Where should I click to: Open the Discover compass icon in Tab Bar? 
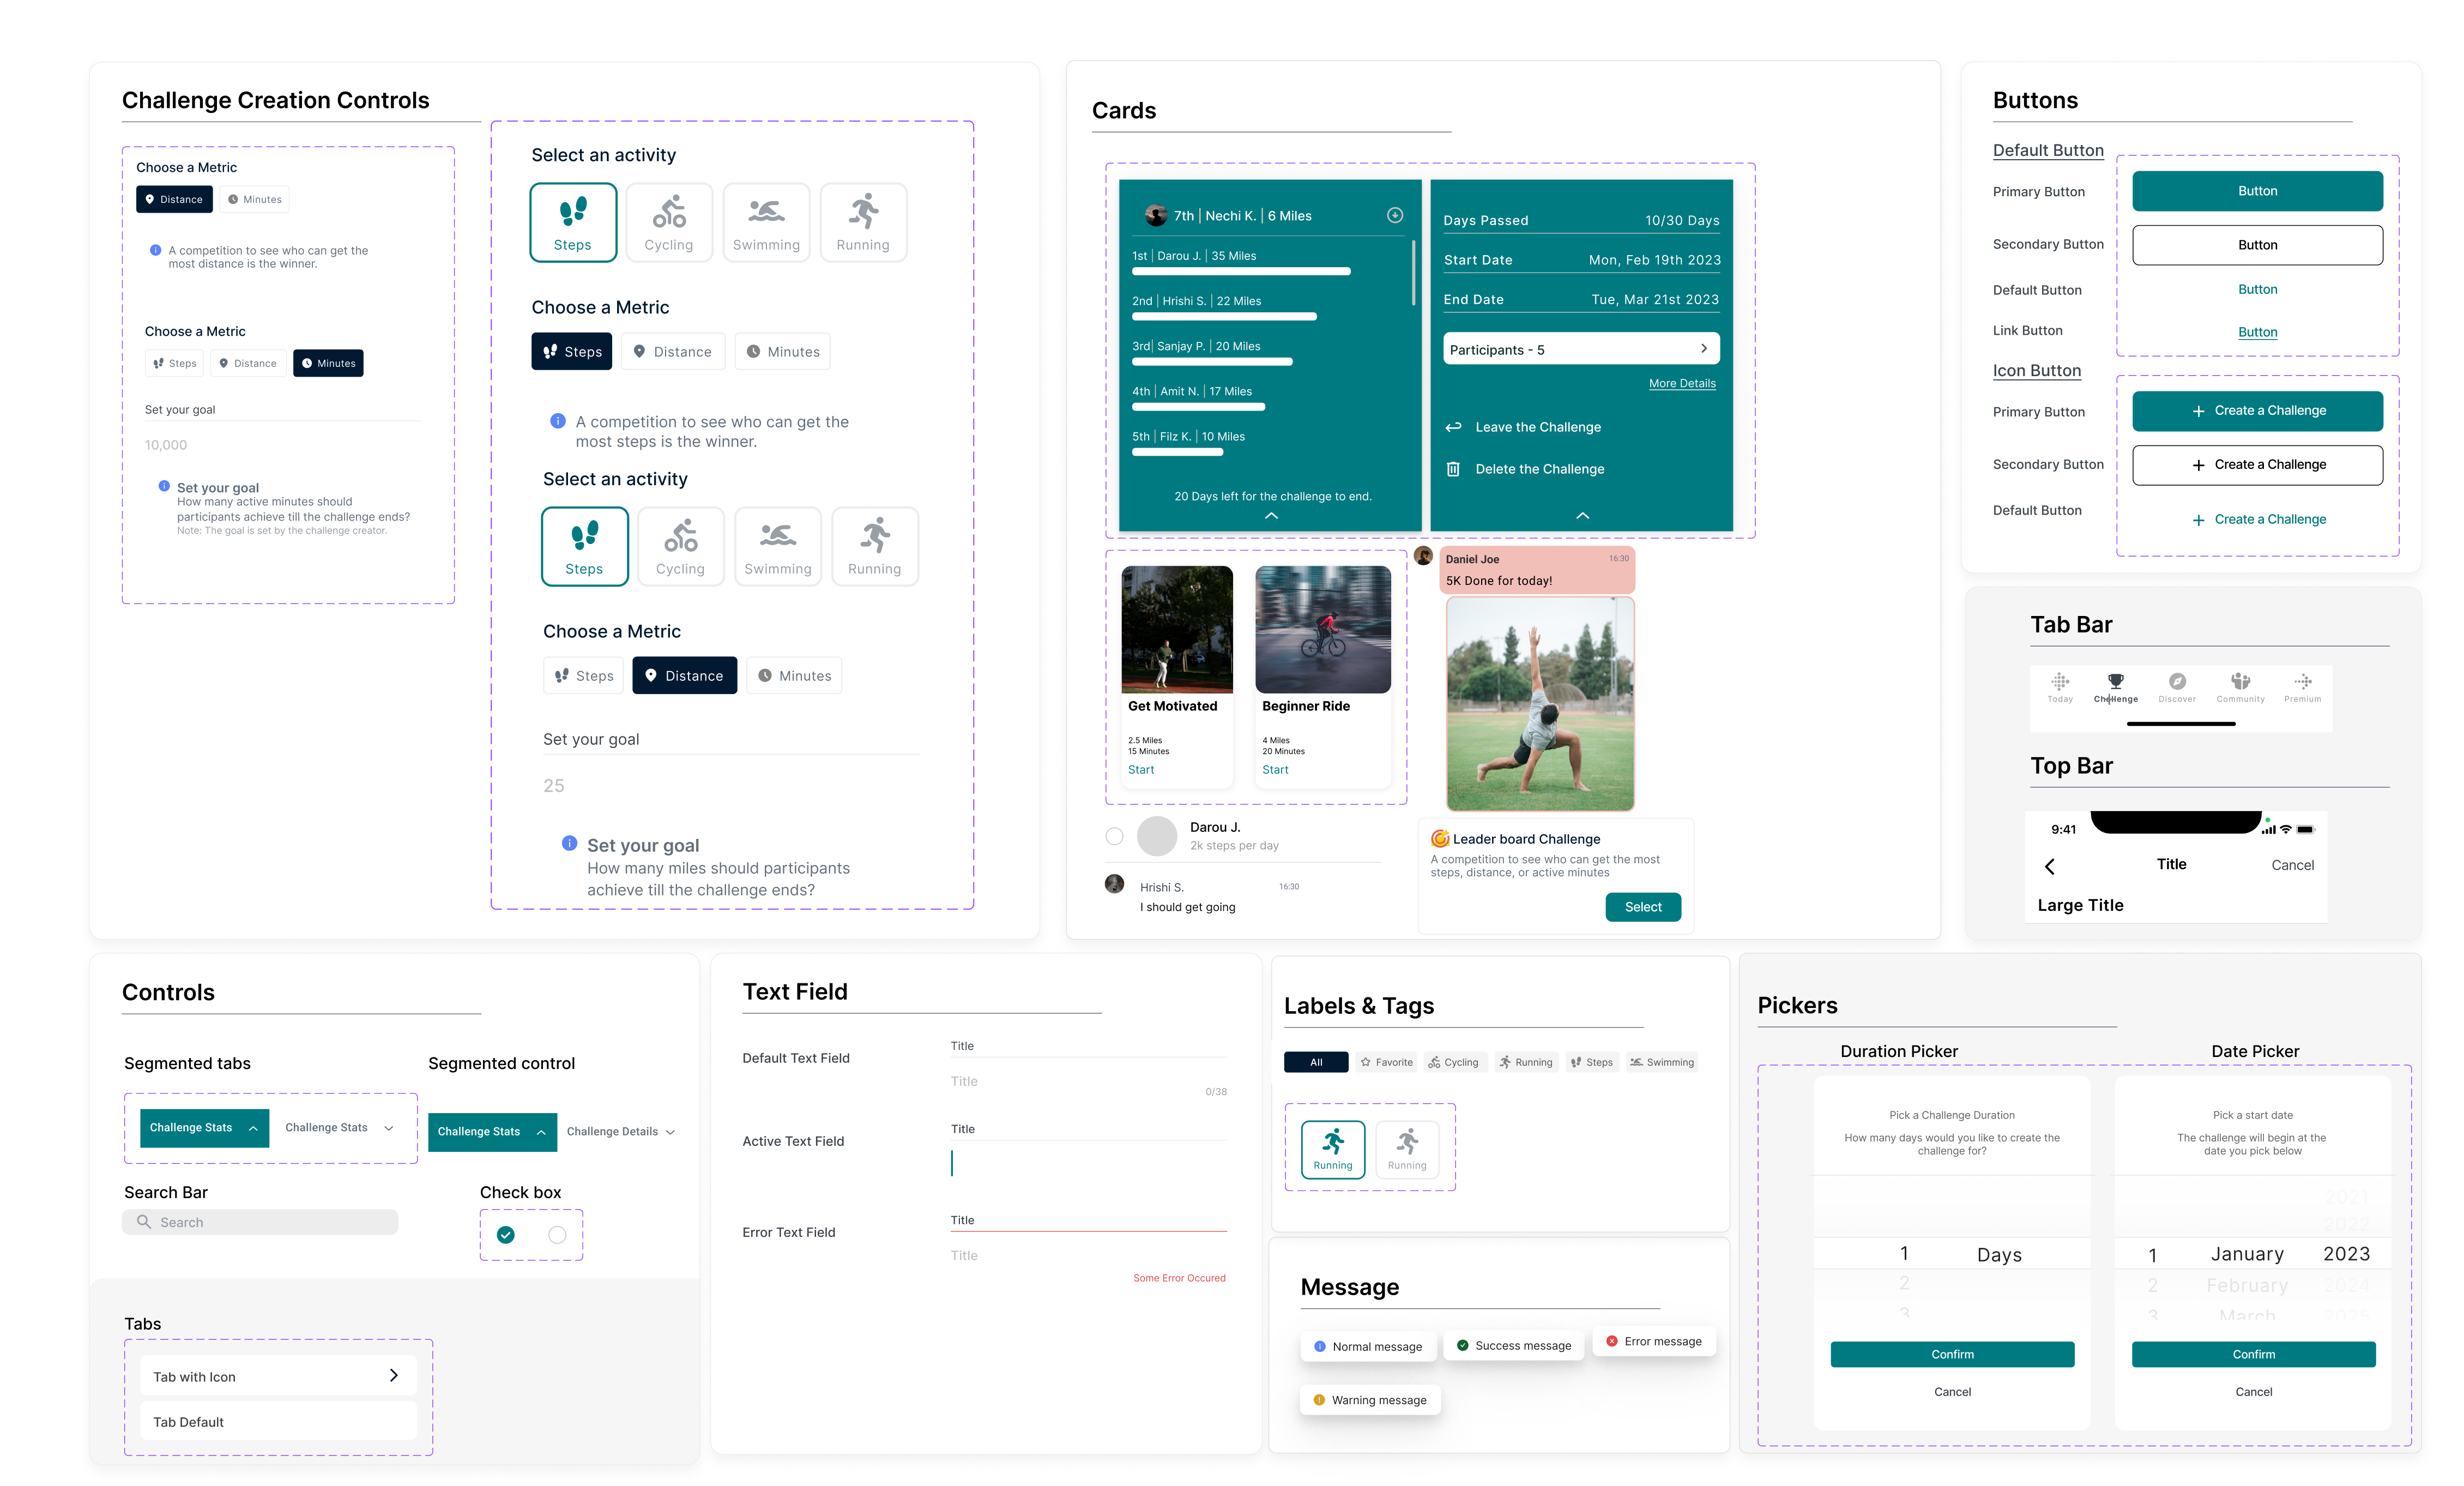pyautogui.click(x=2177, y=681)
